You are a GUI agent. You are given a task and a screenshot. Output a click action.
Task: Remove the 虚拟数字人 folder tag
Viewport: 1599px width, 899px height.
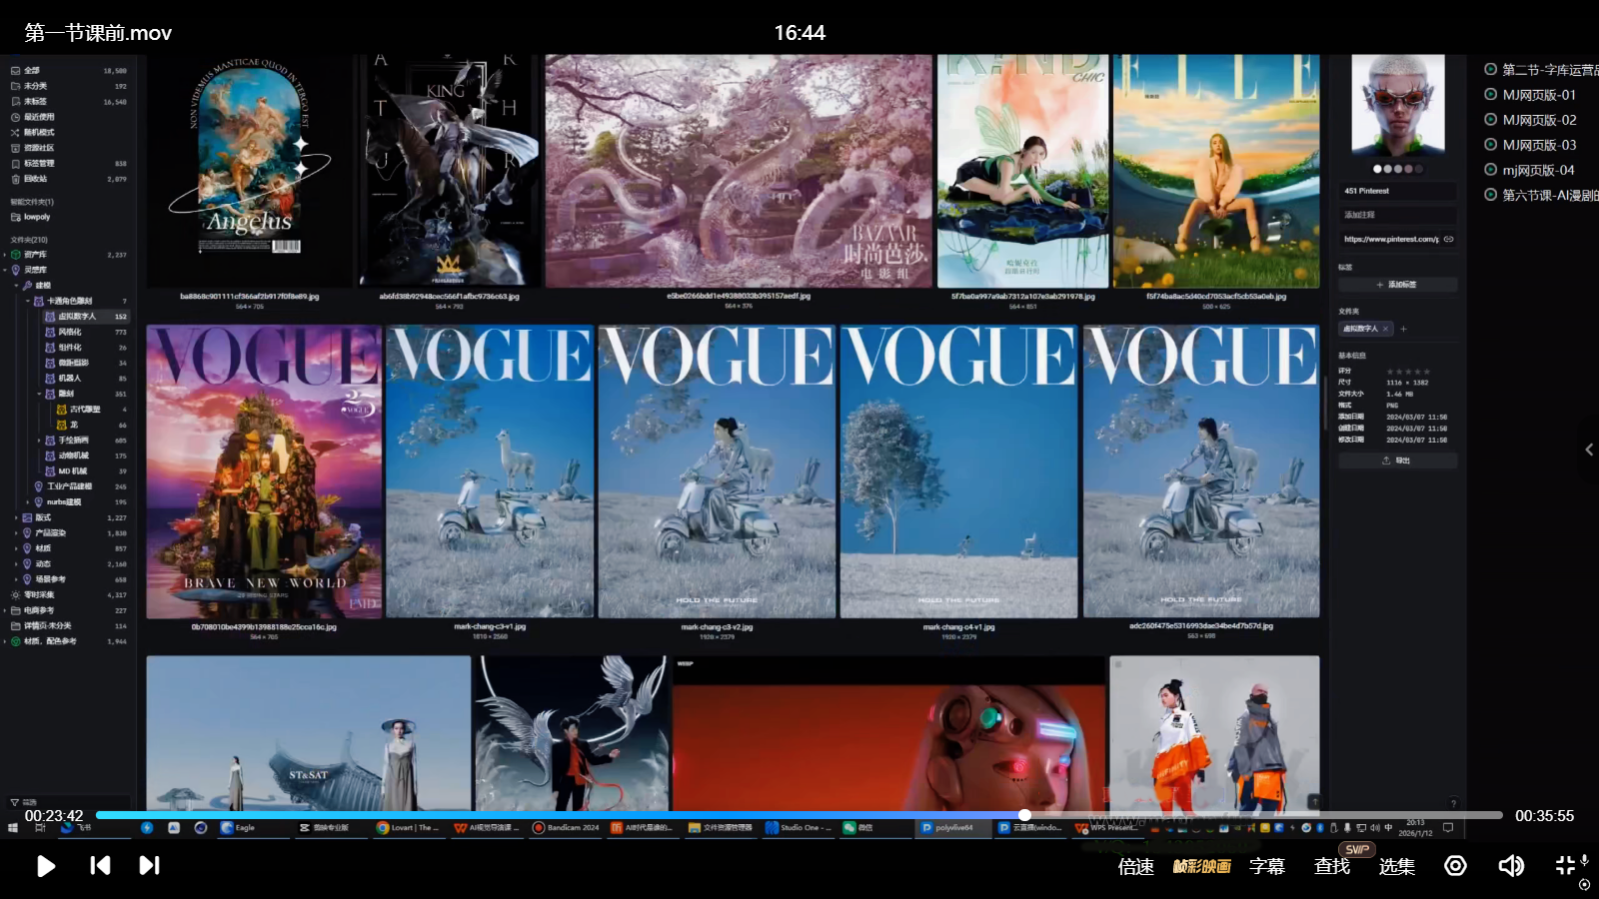click(1385, 329)
